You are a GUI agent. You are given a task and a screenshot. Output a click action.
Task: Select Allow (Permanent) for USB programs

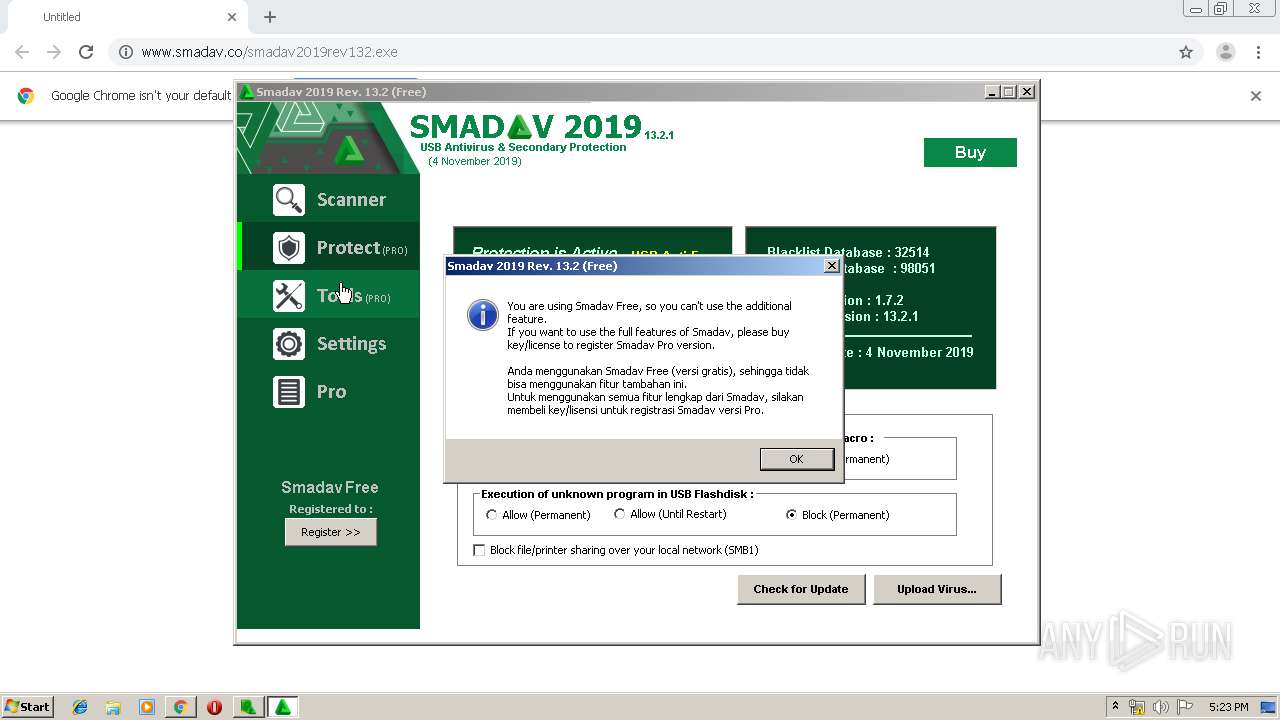coord(491,515)
